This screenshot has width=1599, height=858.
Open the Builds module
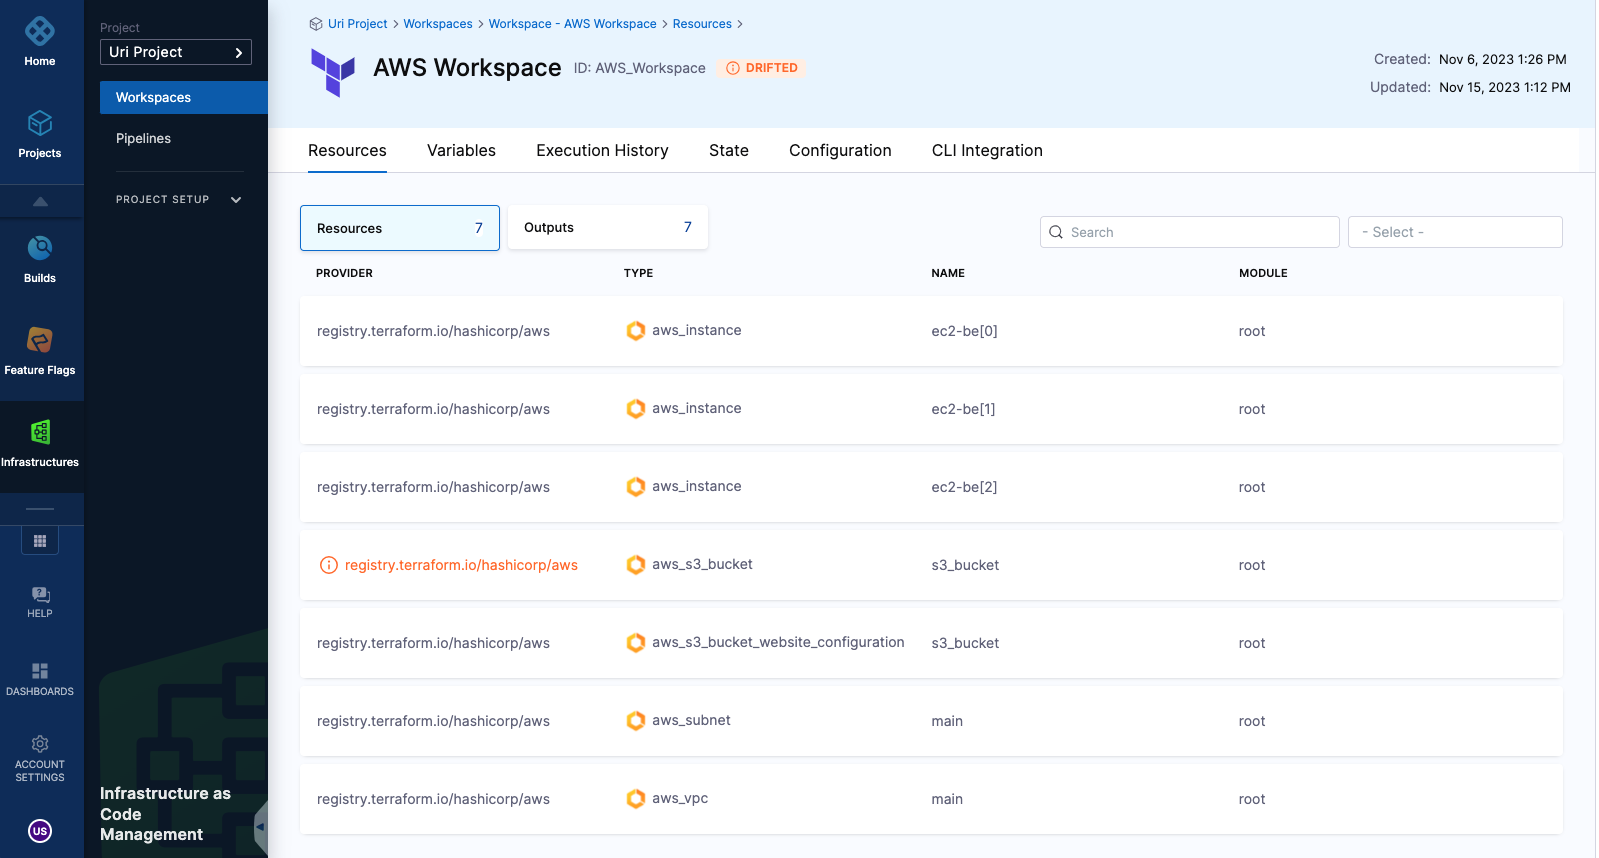(40, 259)
